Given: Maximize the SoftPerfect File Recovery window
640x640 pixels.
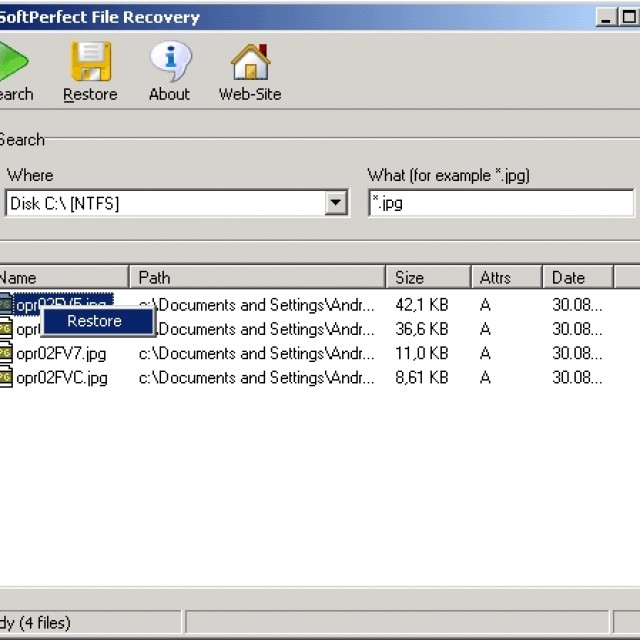Looking at the screenshot, I should (631, 17).
